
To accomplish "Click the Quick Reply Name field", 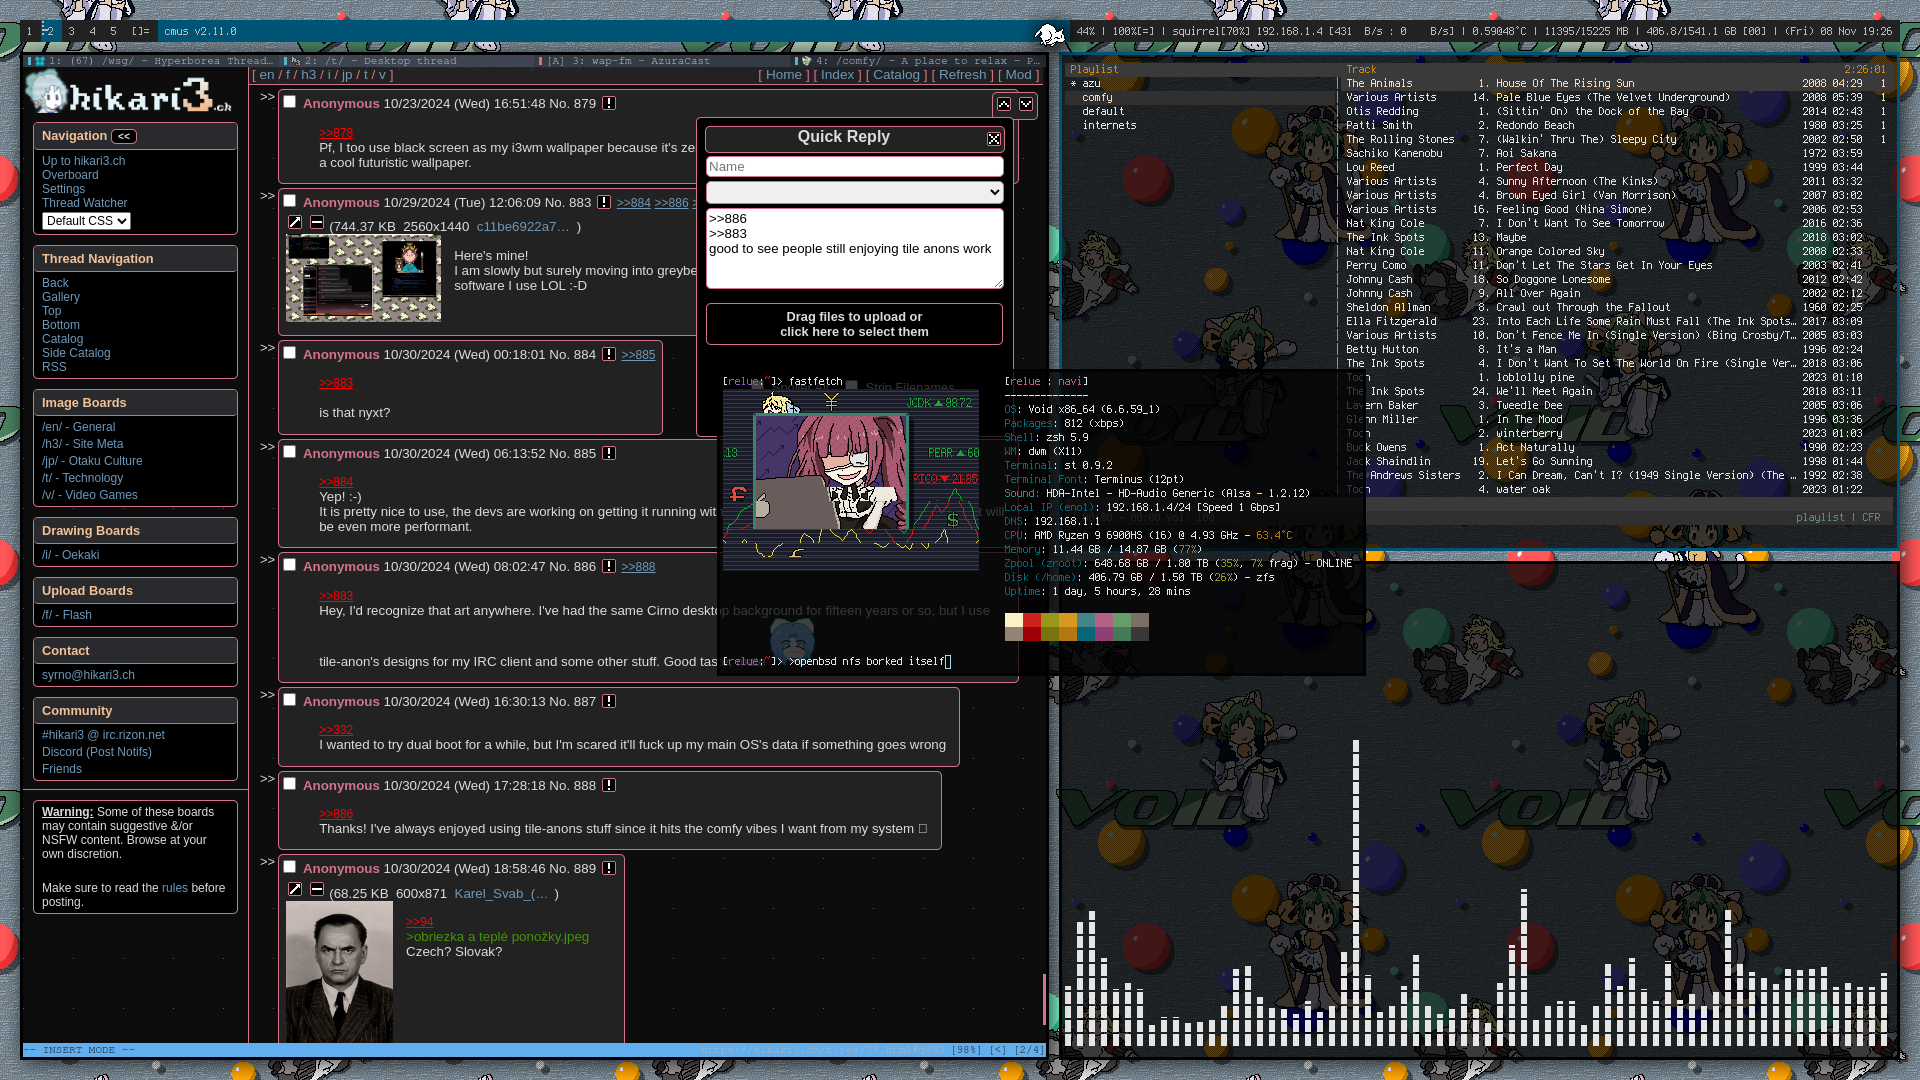I will (854, 167).
